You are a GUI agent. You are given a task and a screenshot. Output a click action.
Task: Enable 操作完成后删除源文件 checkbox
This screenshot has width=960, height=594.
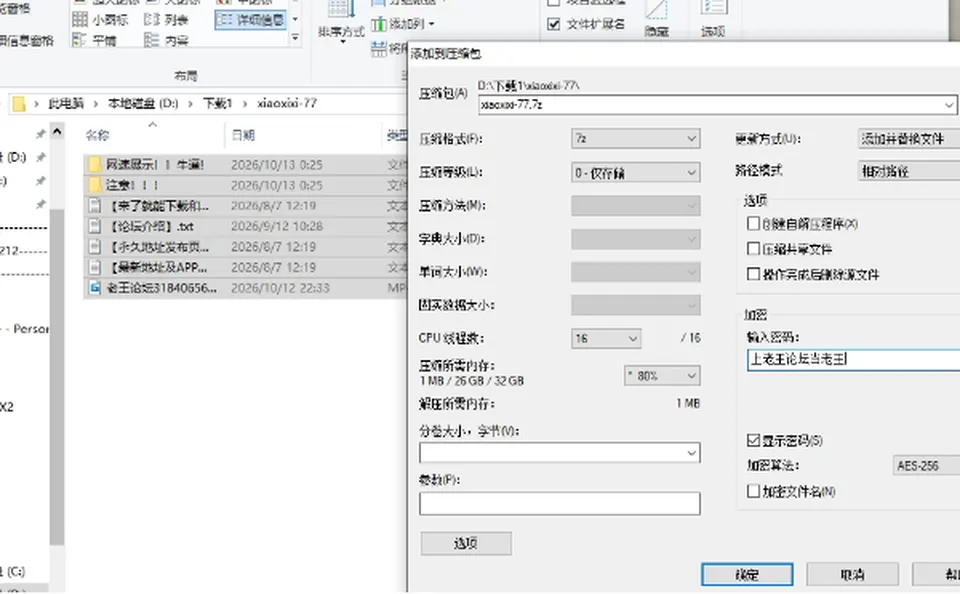pos(753,274)
